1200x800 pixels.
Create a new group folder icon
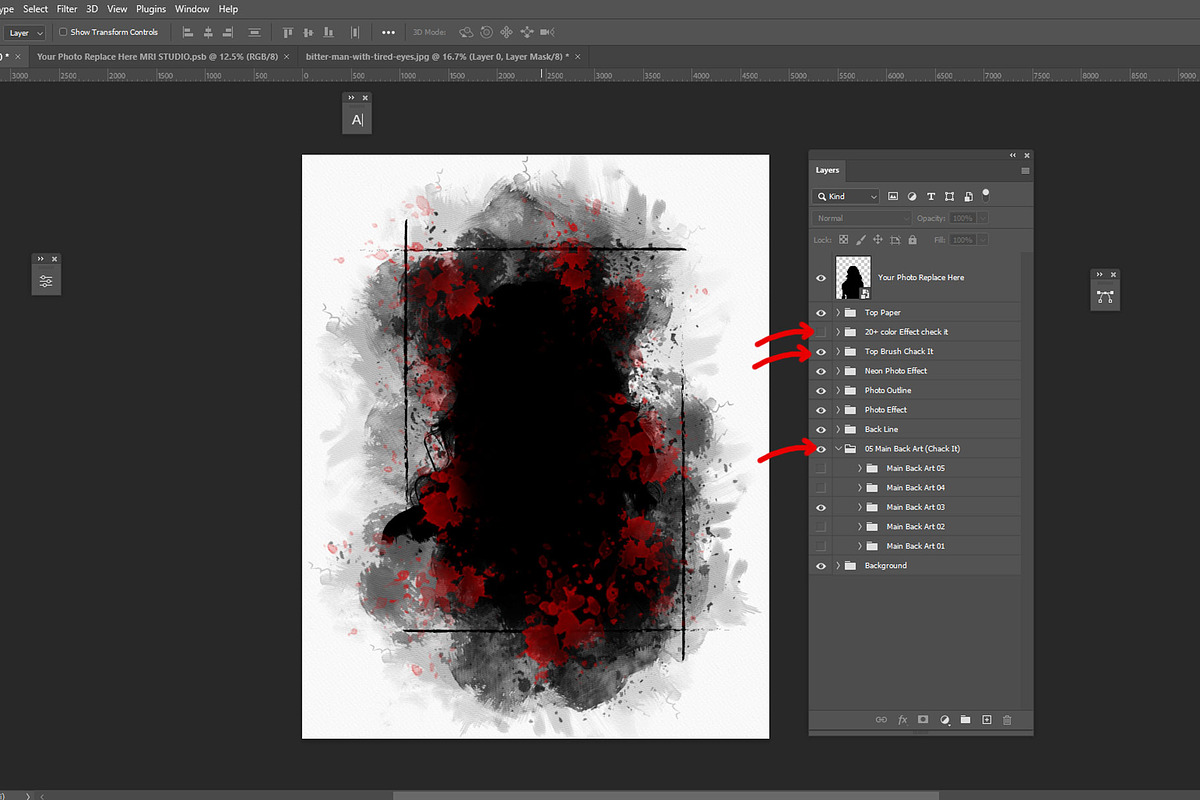click(965, 720)
